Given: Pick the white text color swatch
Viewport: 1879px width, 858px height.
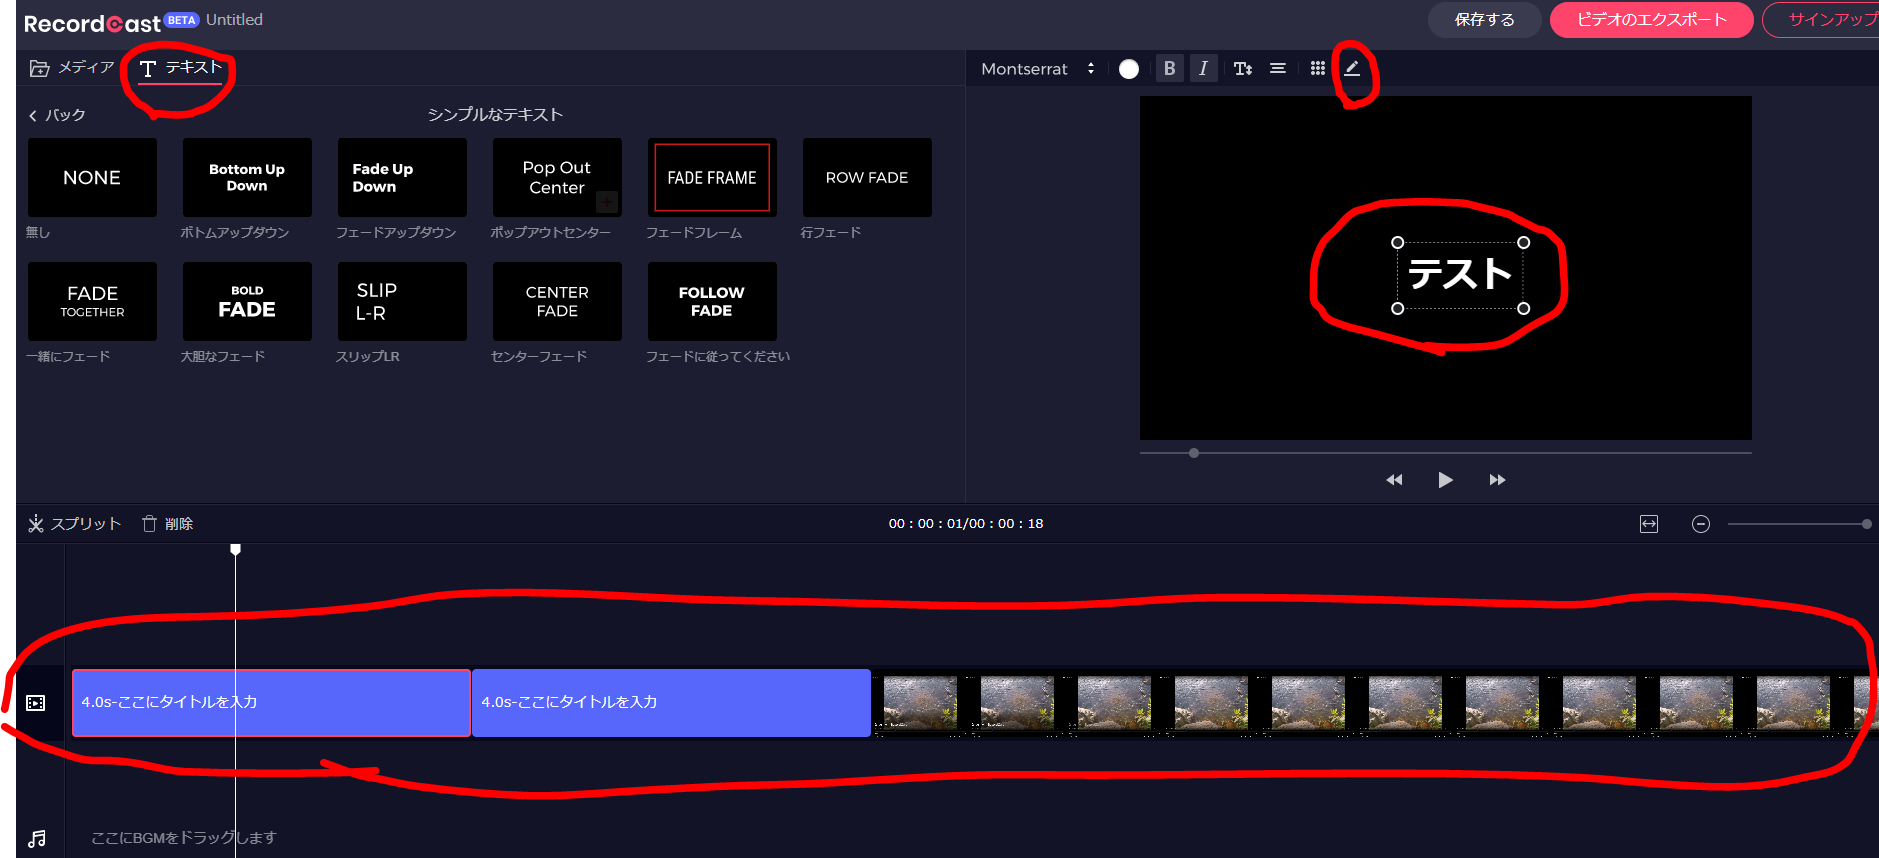Looking at the screenshot, I should pos(1129,69).
